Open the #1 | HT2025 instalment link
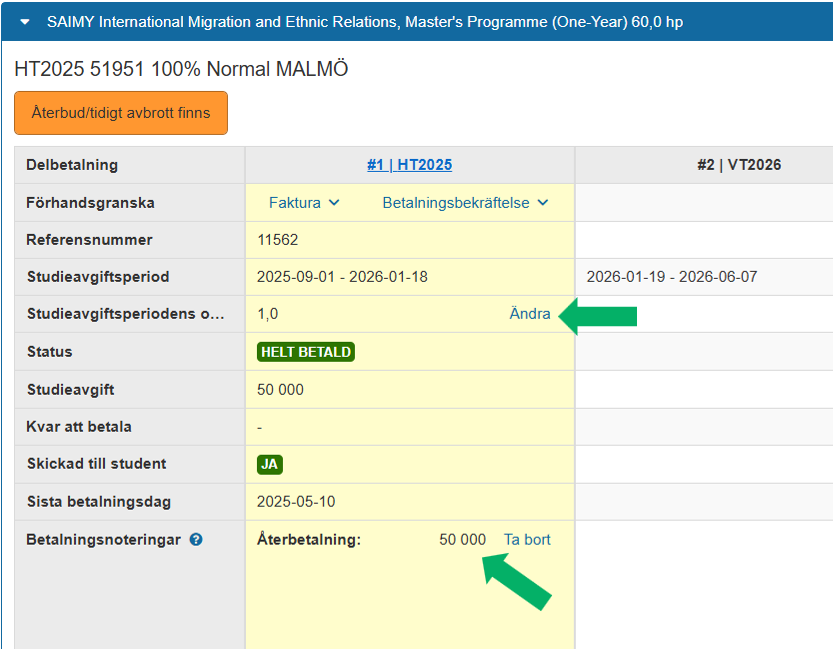This screenshot has width=833, height=649. (410, 165)
